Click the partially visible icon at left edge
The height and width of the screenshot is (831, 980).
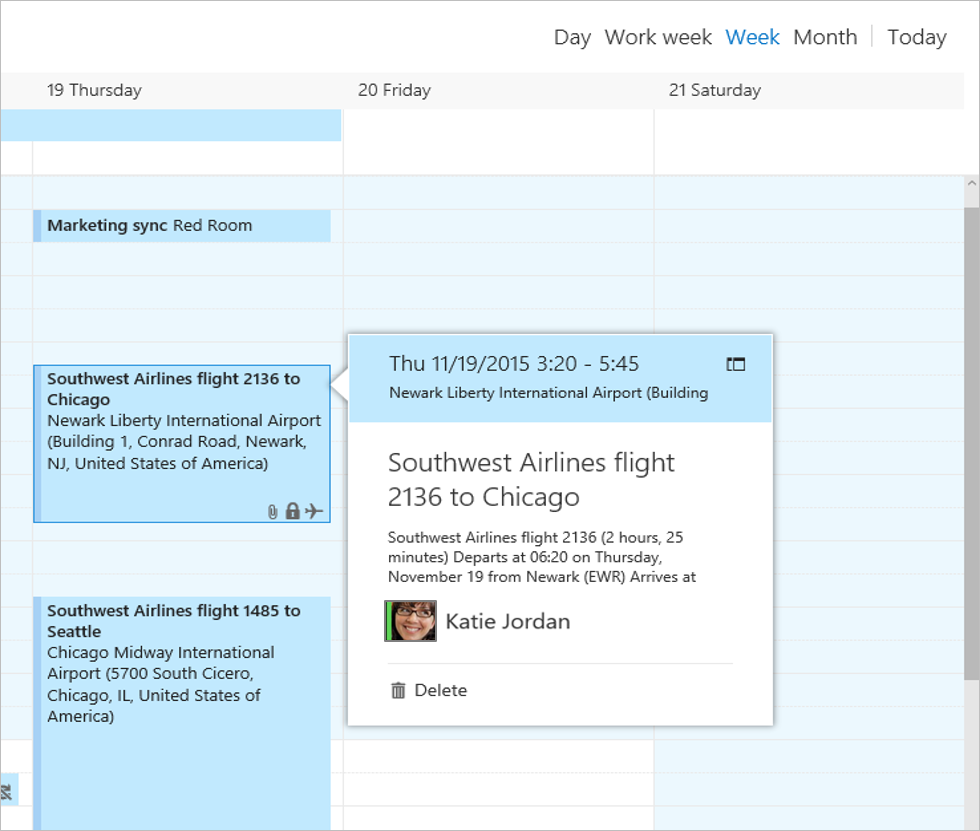(x=7, y=791)
